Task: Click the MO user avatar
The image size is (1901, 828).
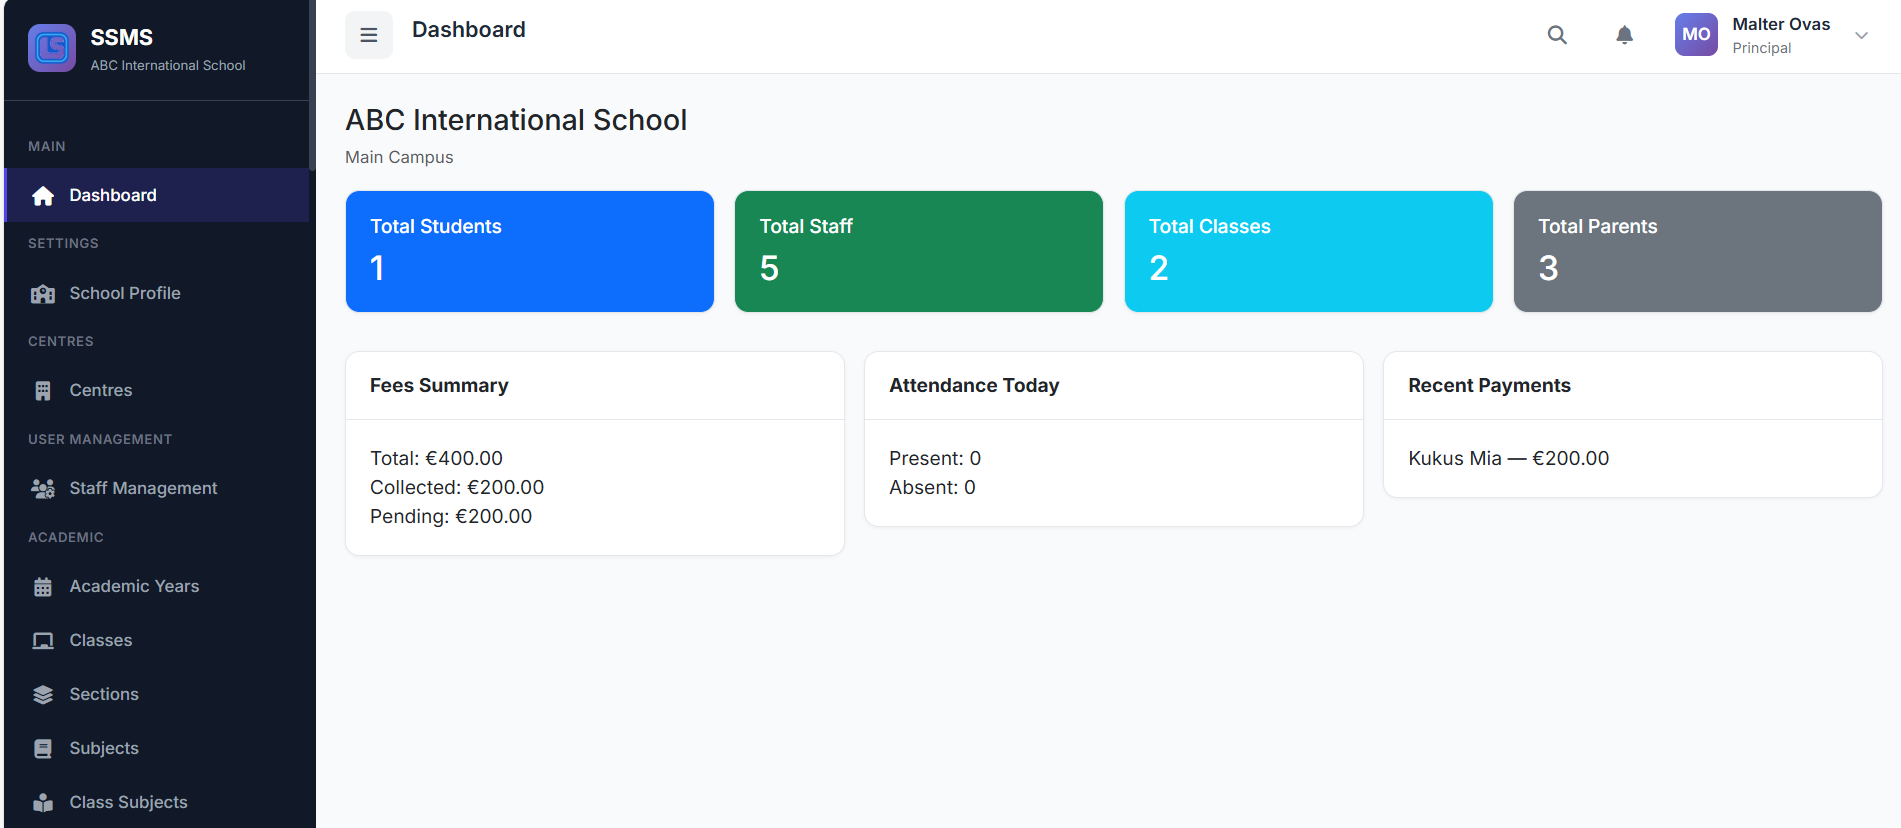Action: 1696,35
